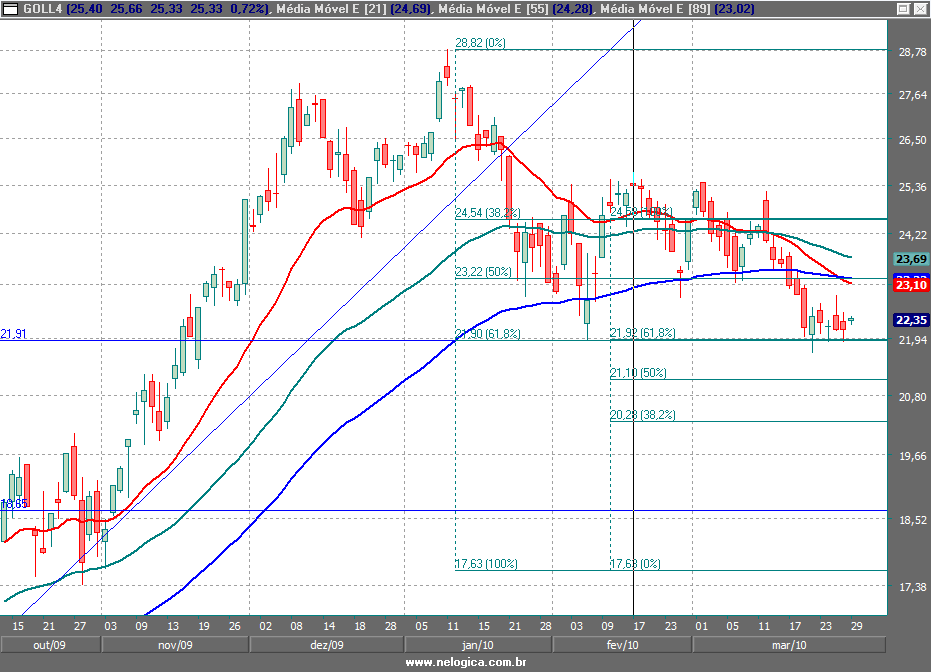
Task: Select the GOLL4 ticker name in title bar
Action: (x=43, y=9)
